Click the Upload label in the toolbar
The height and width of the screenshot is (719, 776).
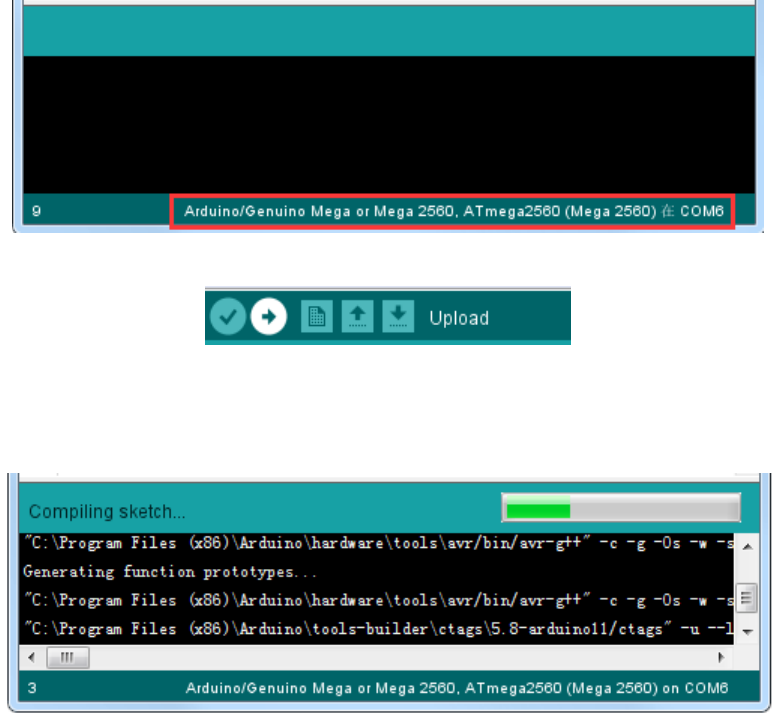[x=459, y=318]
